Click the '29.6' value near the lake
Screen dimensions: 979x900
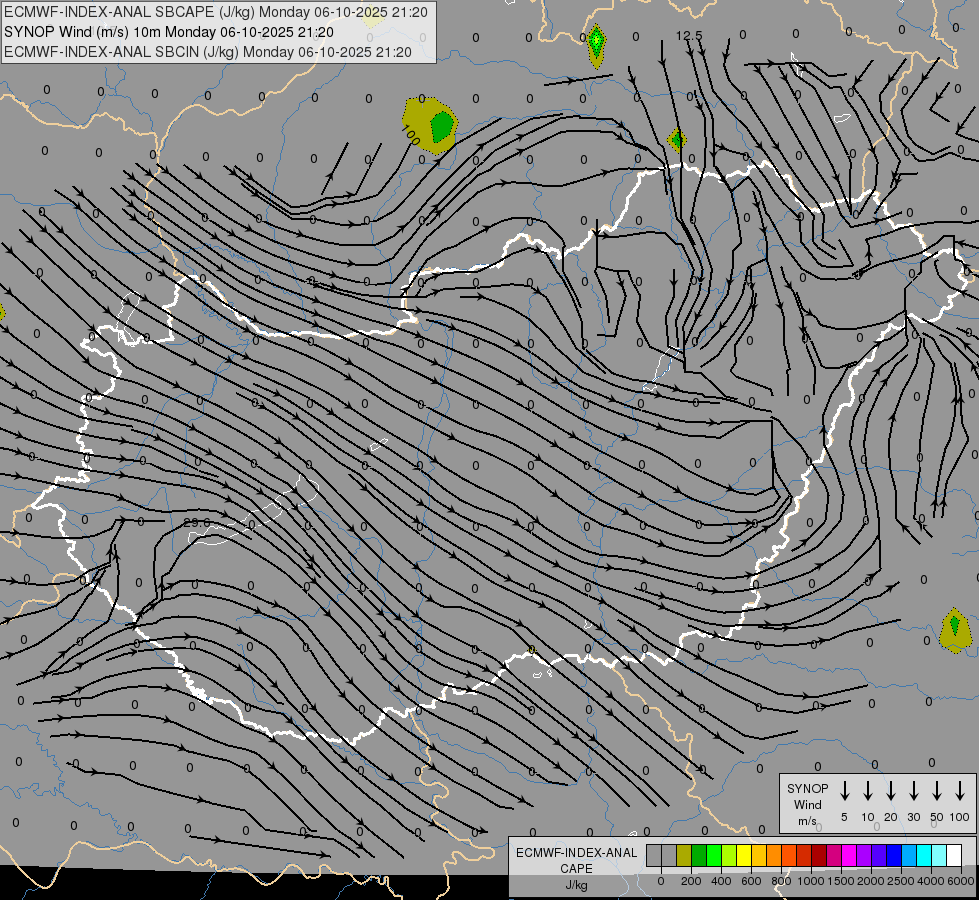click(x=197, y=523)
